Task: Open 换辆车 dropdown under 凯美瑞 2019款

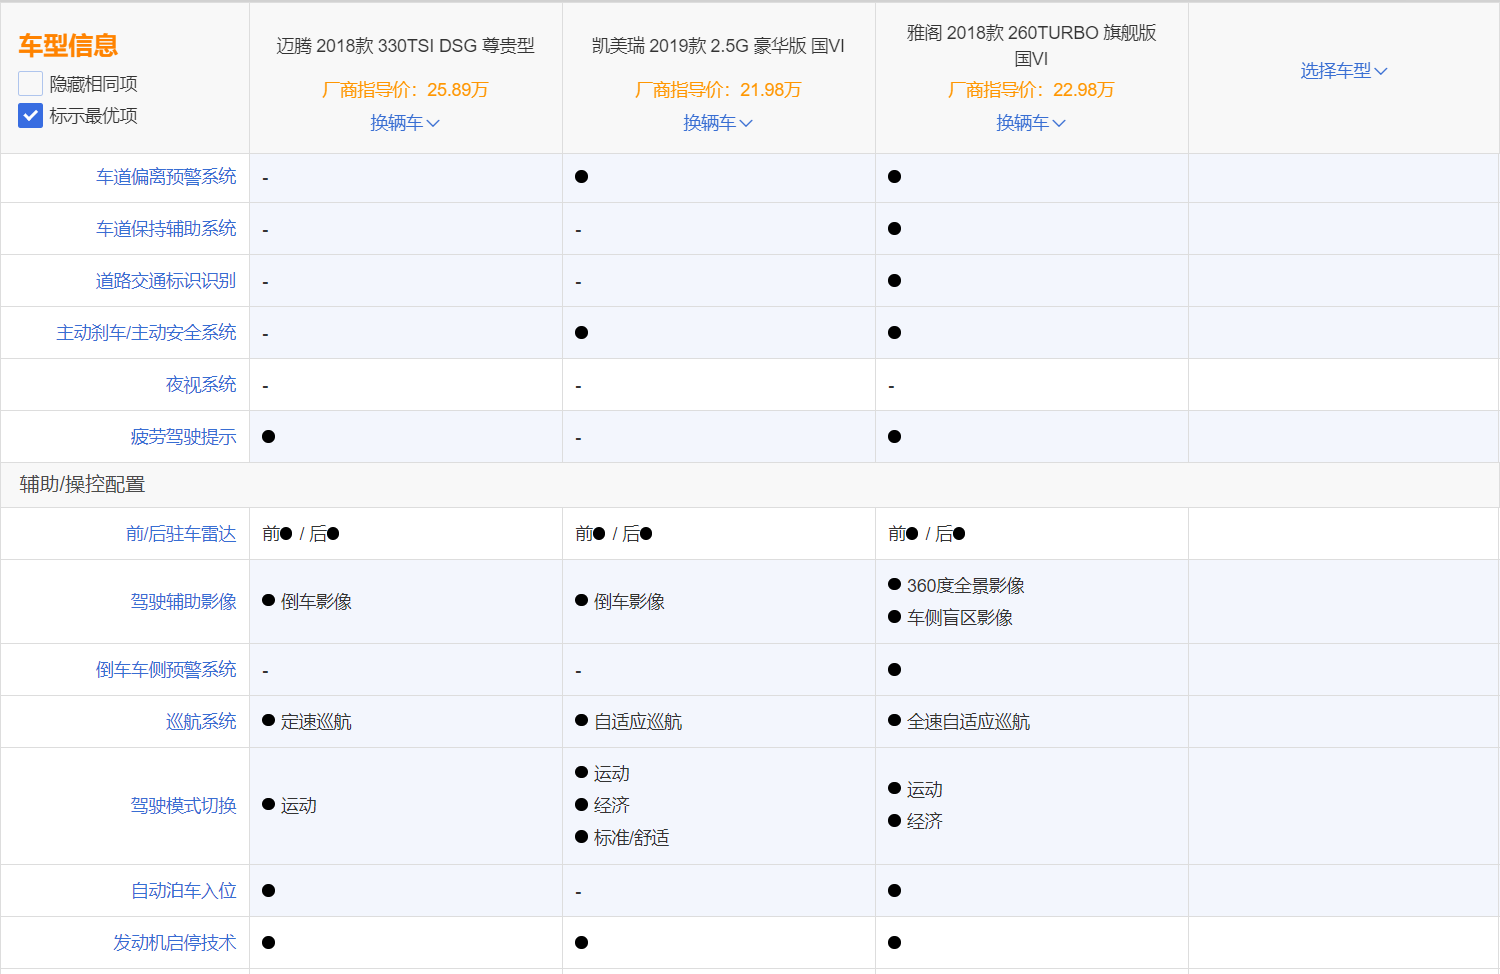Action: point(718,123)
